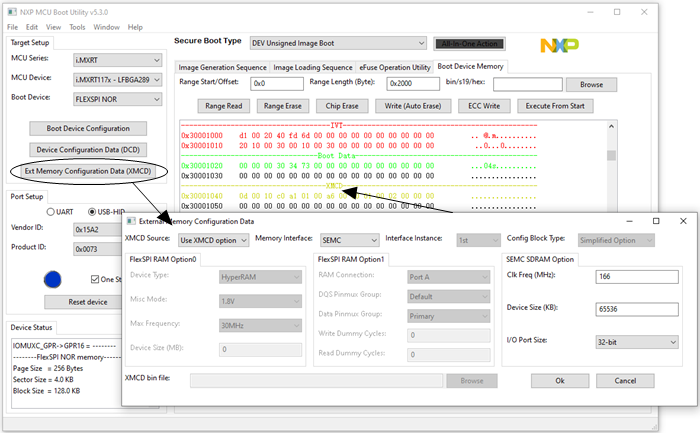The width and height of the screenshot is (700, 433).
Task: Switch to the FlexSPI RAM Option0 tab
Action: click(163, 259)
